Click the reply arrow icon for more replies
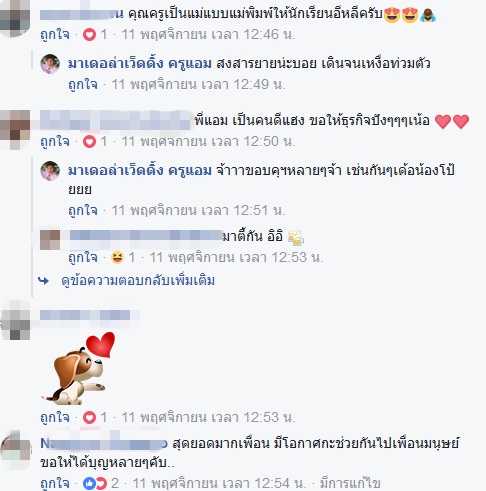The height and width of the screenshot is (491, 486). [43, 281]
